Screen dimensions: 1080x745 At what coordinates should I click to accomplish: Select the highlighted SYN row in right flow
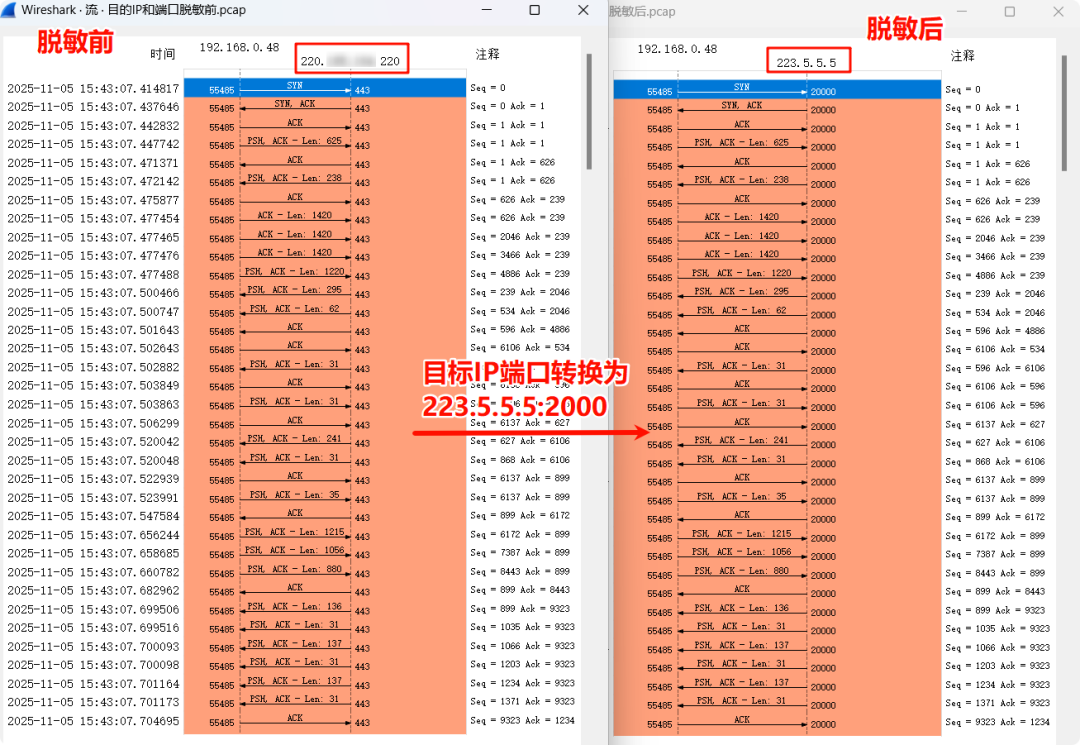point(777,90)
